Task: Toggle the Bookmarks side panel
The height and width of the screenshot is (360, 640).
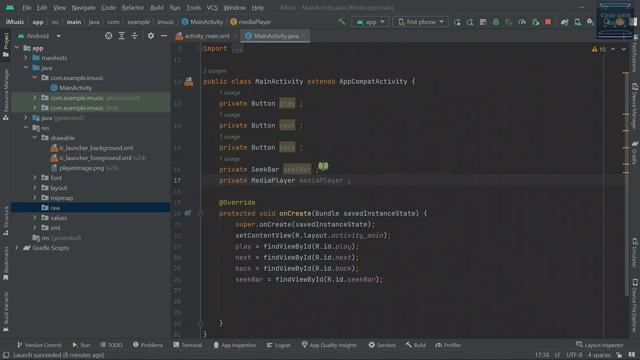Action: click(6, 263)
